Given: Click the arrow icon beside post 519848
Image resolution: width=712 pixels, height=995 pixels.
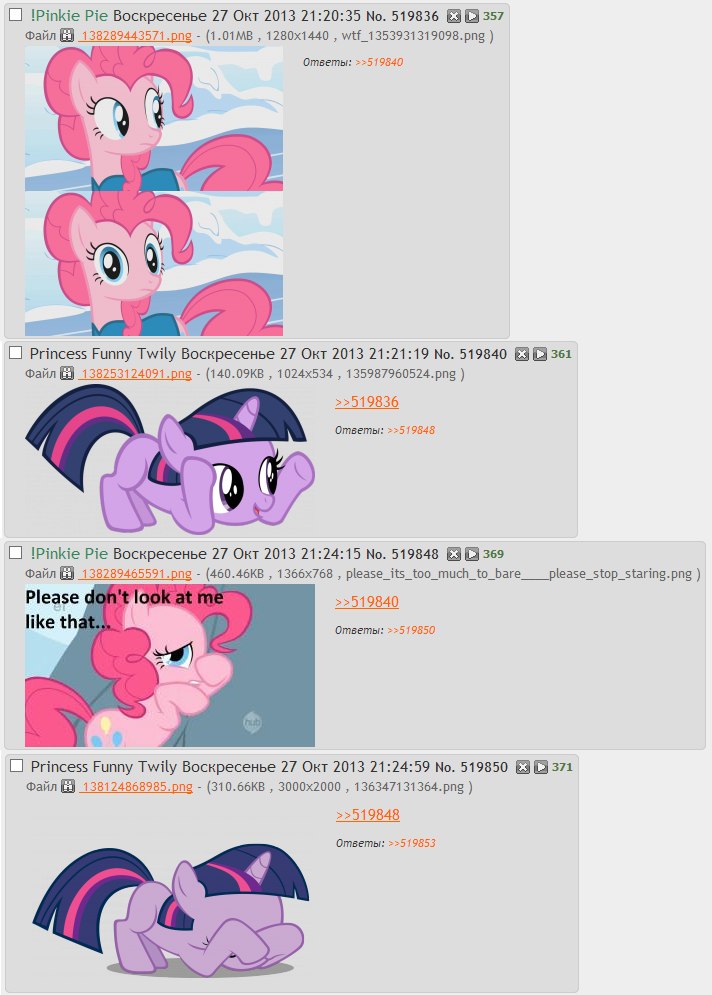Looking at the screenshot, I should (x=471, y=555).
